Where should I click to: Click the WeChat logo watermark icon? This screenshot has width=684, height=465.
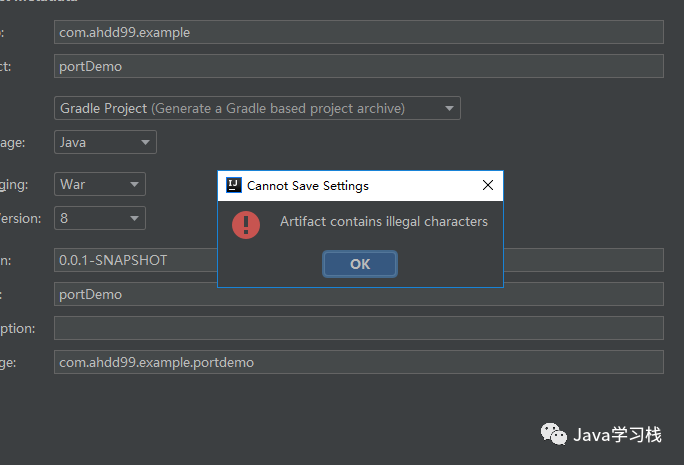pos(553,432)
